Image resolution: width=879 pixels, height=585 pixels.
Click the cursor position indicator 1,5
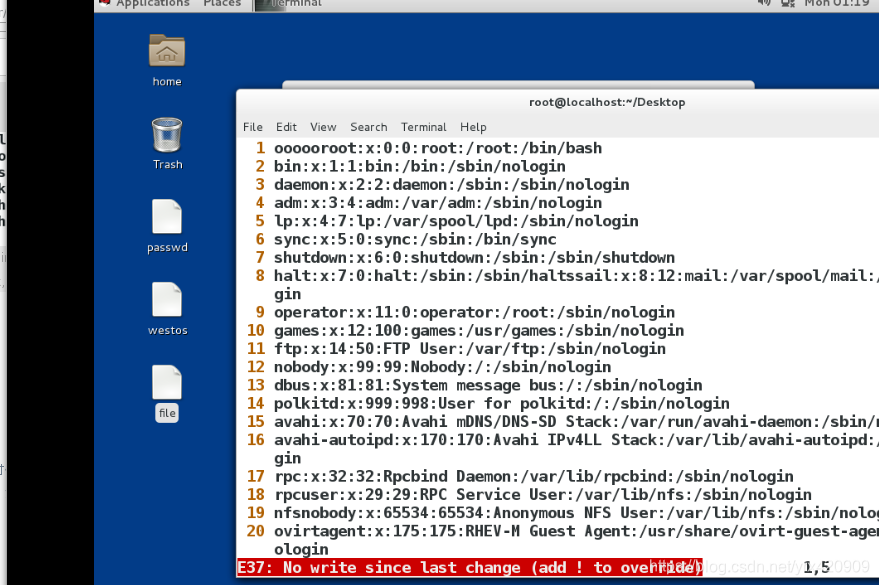pos(816,568)
